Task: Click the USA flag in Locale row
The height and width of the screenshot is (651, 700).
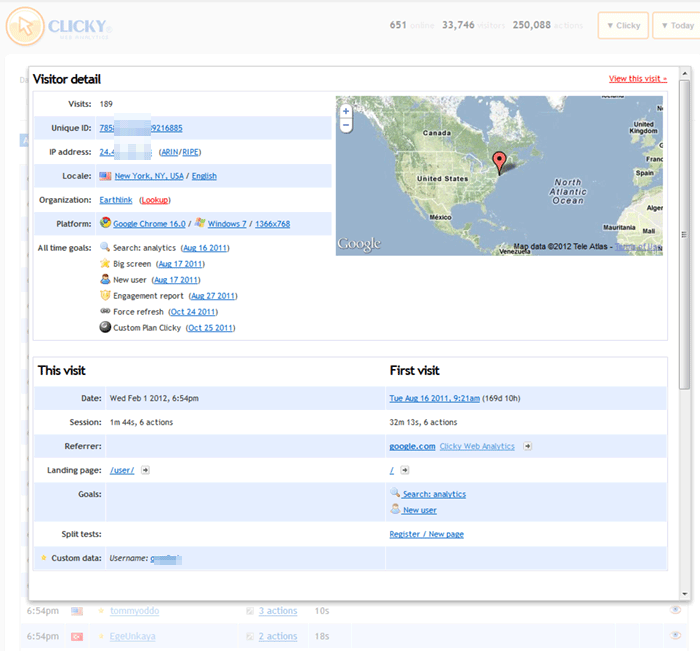Action: pos(105,176)
